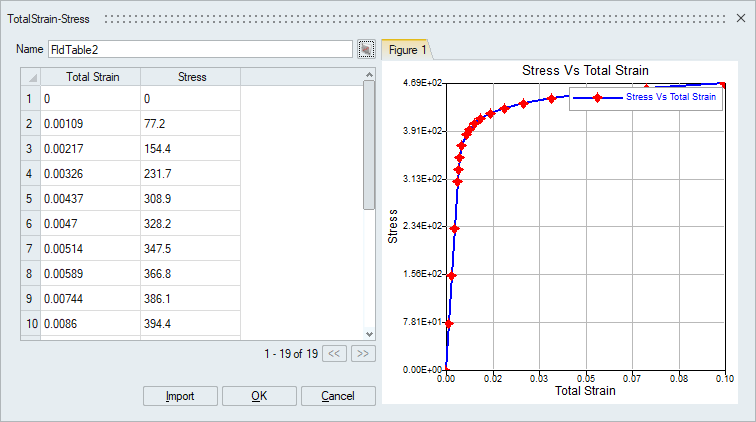Switch to the Figure 1 tab
756x422 pixels.
(407, 49)
